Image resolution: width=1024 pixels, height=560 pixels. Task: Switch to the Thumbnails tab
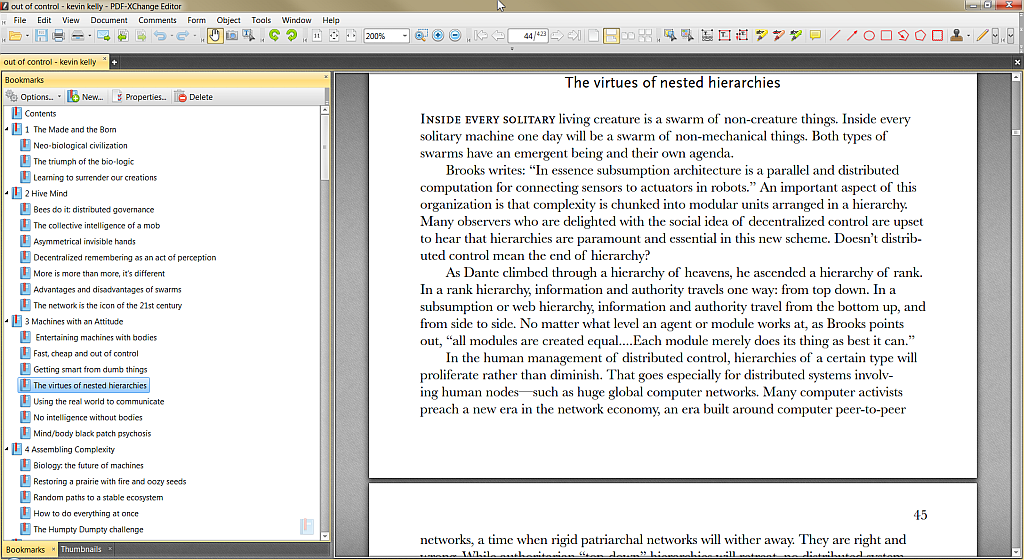[x=81, y=549]
